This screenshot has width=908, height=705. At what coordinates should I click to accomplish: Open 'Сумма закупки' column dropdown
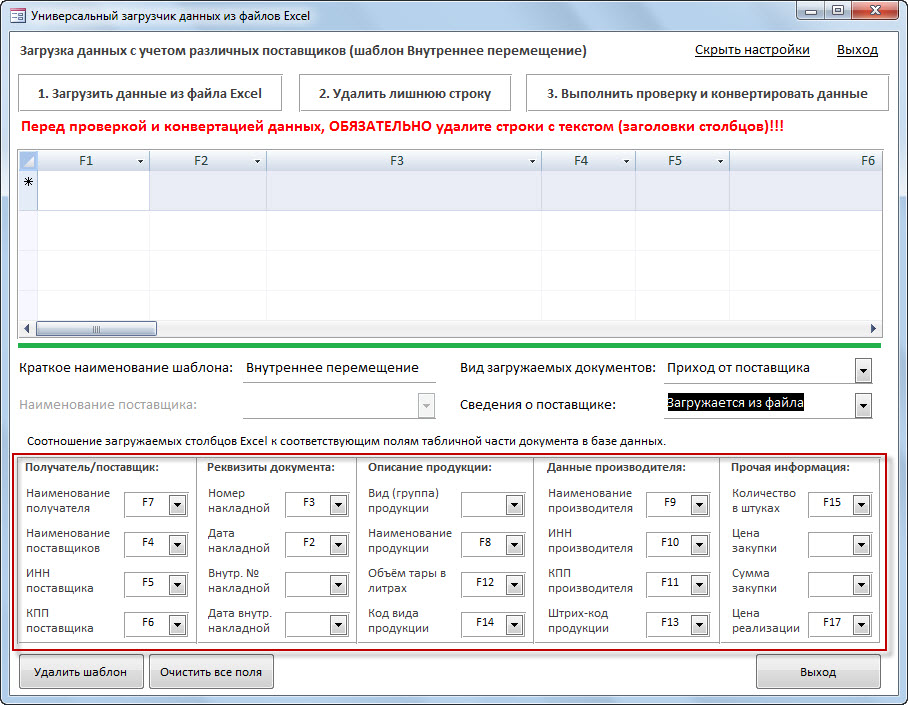(862, 585)
